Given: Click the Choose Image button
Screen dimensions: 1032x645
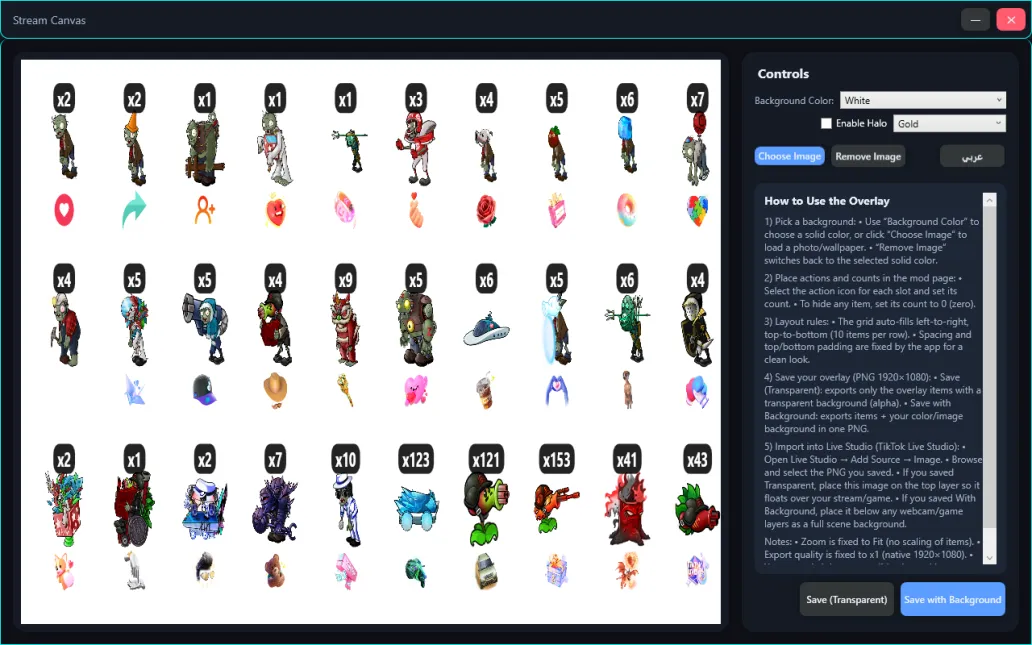Looking at the screenshot, I should click(x=789, y=156).
